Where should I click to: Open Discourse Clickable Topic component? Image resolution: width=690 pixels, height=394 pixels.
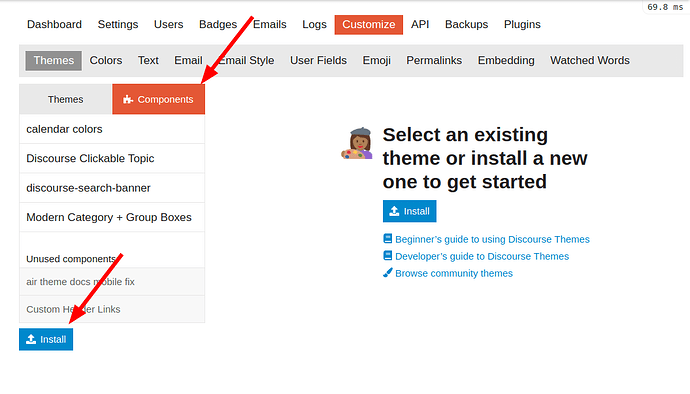point(112,158)
